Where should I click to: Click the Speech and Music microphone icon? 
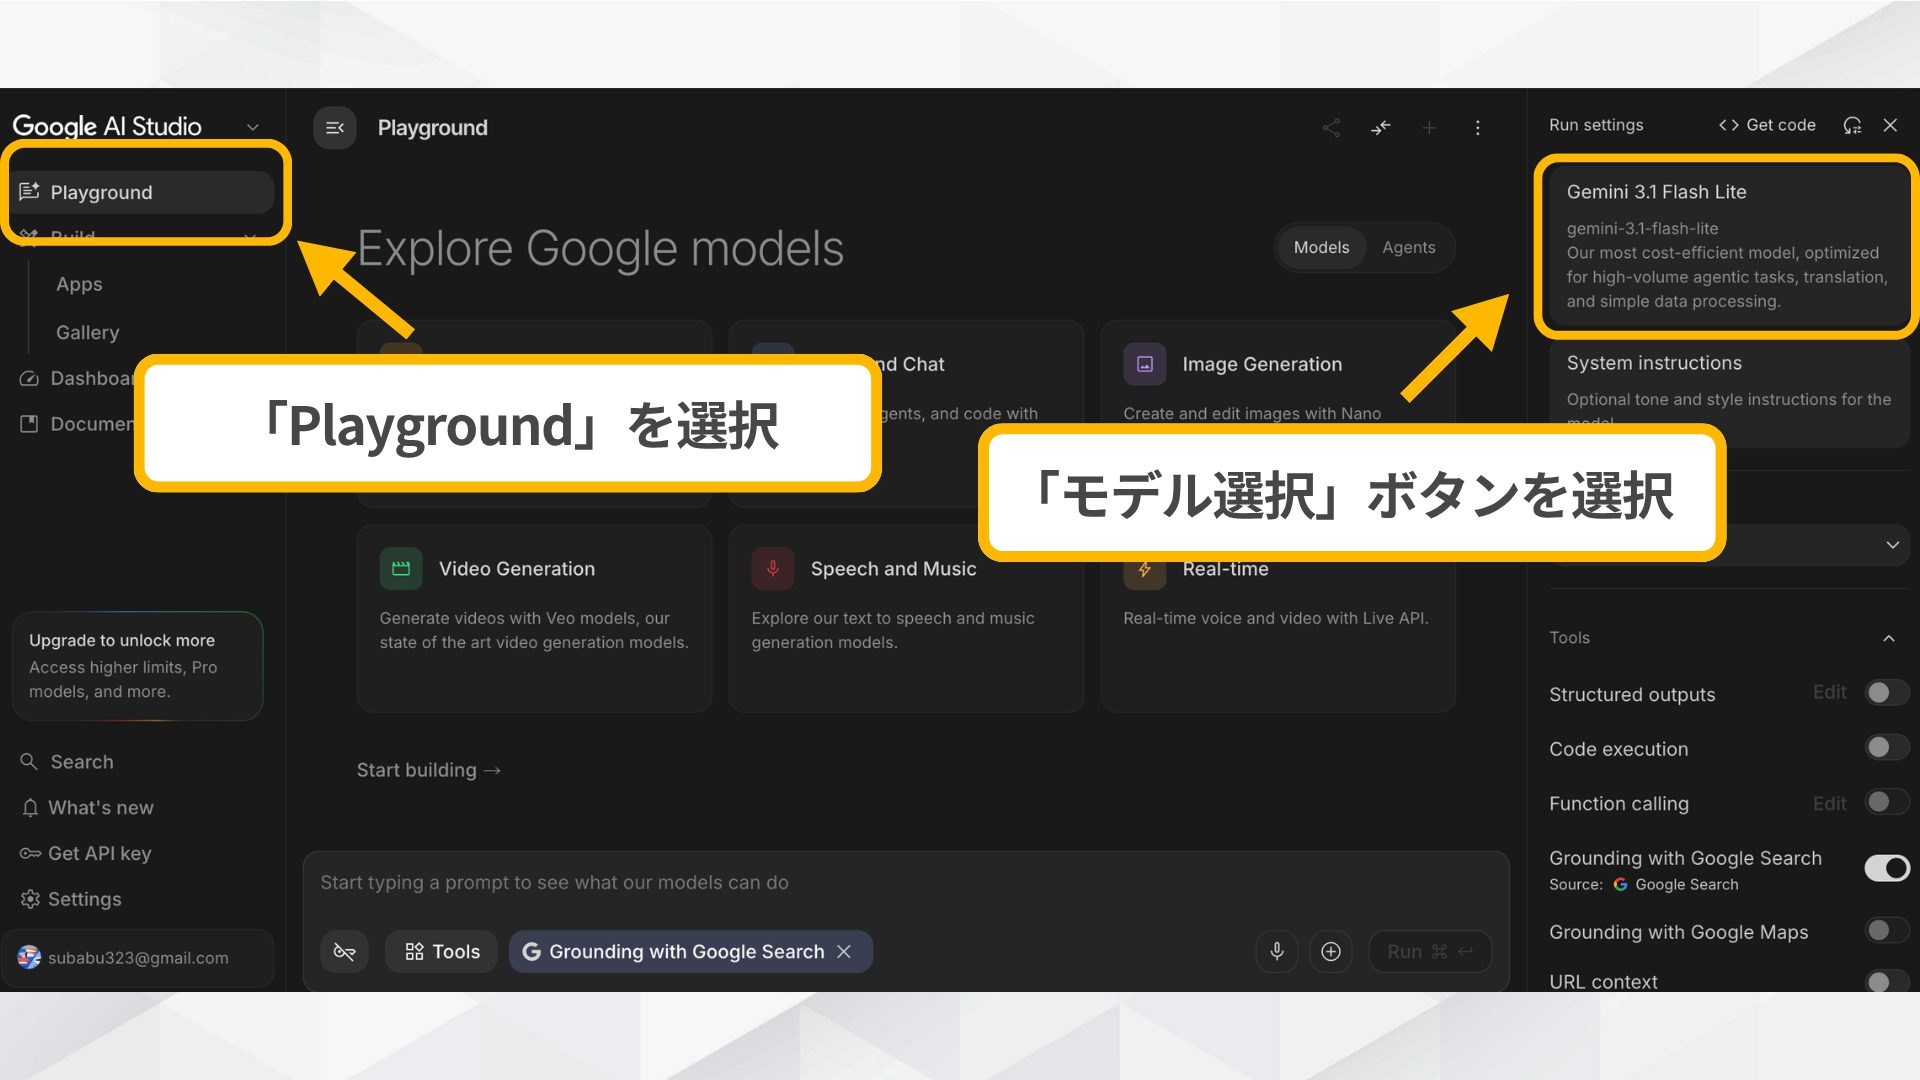click(773, 569)
